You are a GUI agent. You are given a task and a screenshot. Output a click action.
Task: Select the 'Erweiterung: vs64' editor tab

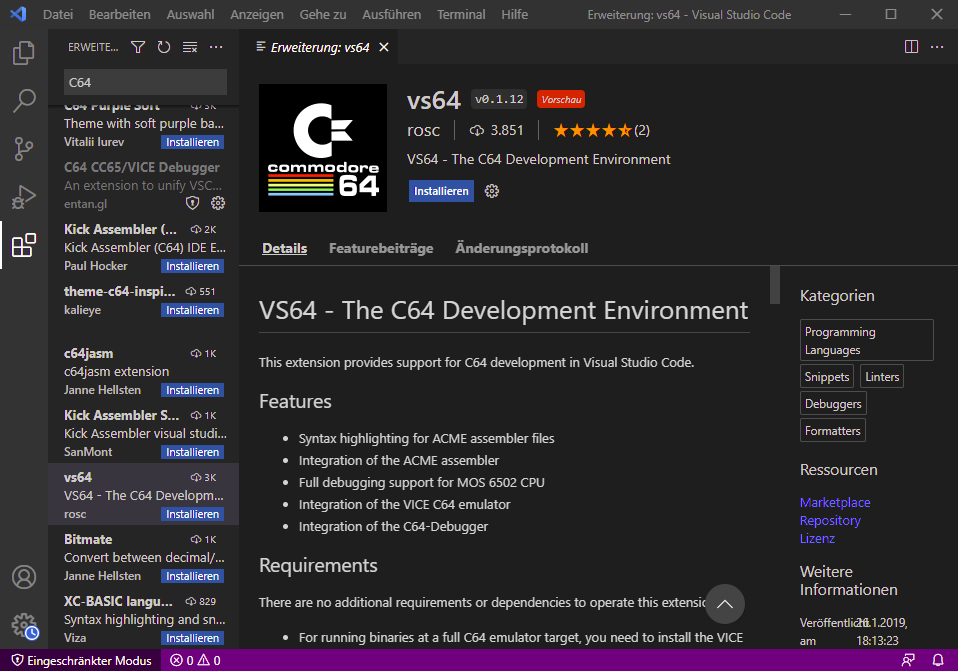point(319,47)
